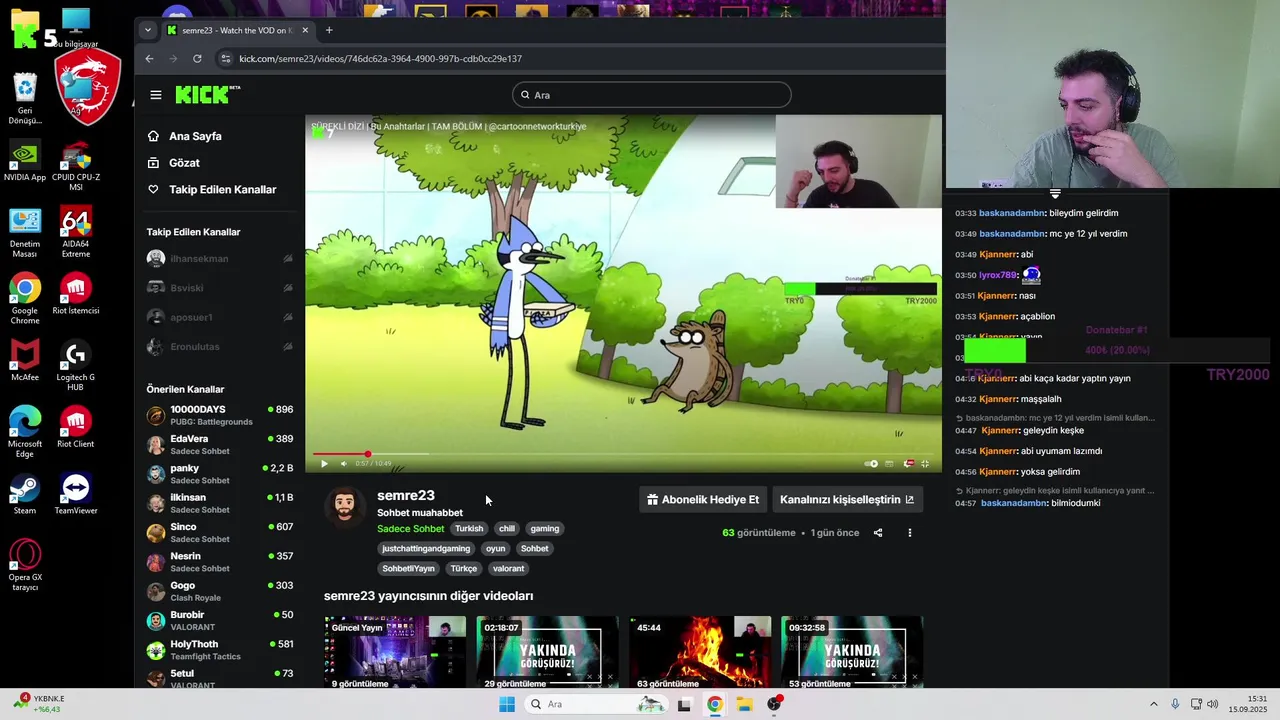1280x720 pixels.
Task: Reload the Kick page
Action: (x=197, y=59)
